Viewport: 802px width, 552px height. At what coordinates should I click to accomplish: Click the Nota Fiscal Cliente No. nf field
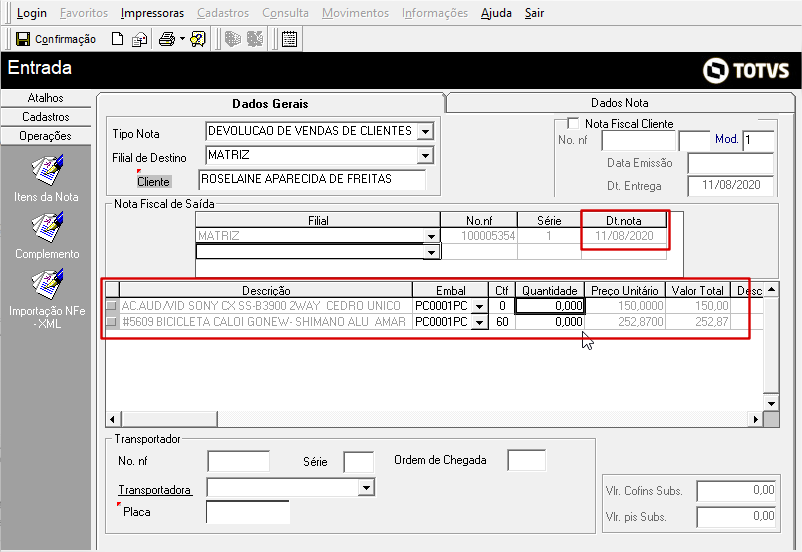pos(638,141)
